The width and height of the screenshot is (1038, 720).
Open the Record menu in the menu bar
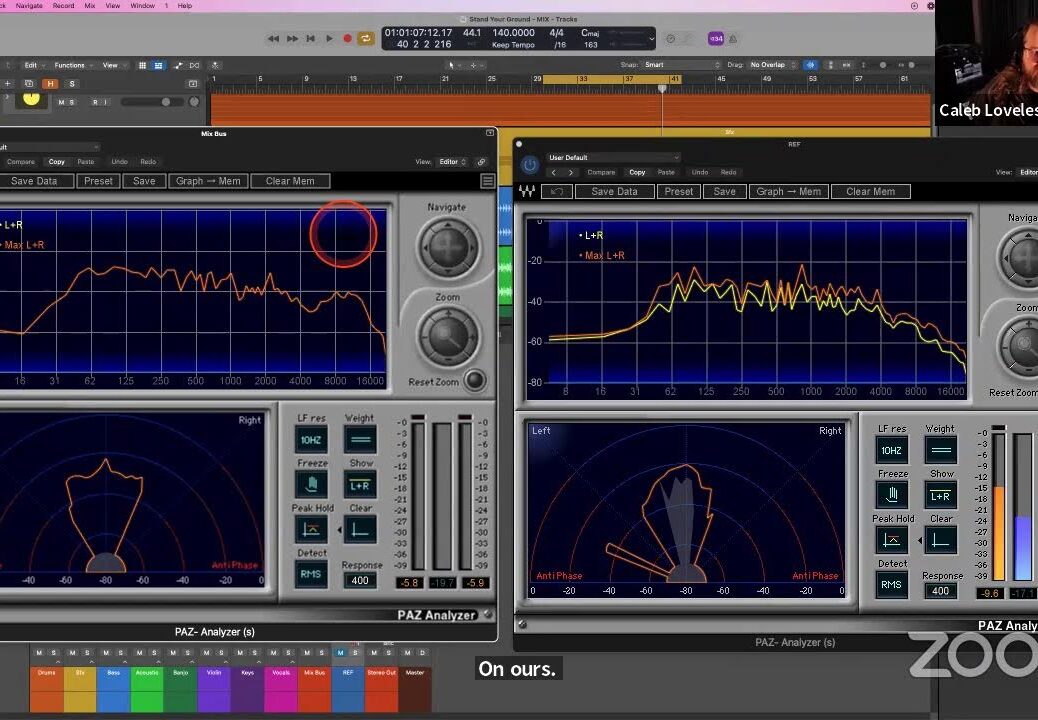[x=64, y=5]
